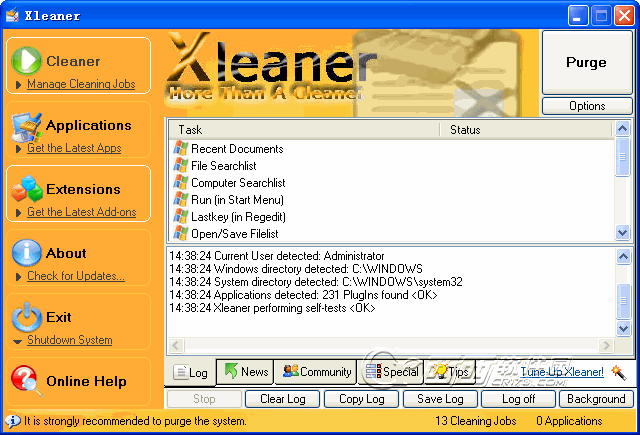This screenshot has width=640, height=435.
Task: Click the arrow beside Get the Latest Apps
Action: coord(18,149)
